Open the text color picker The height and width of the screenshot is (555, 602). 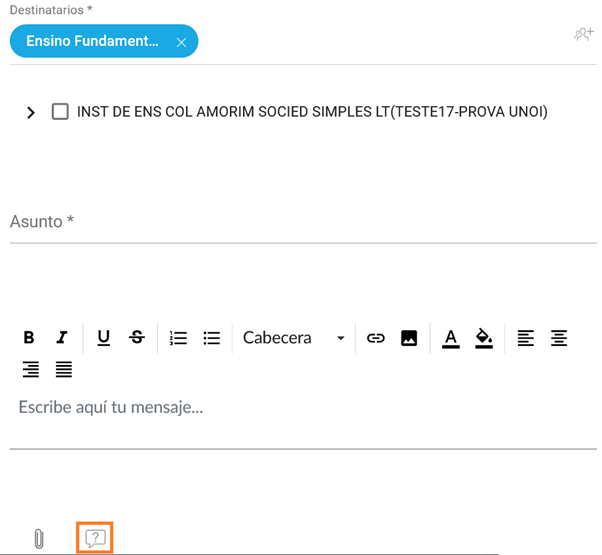click(451, 338)
